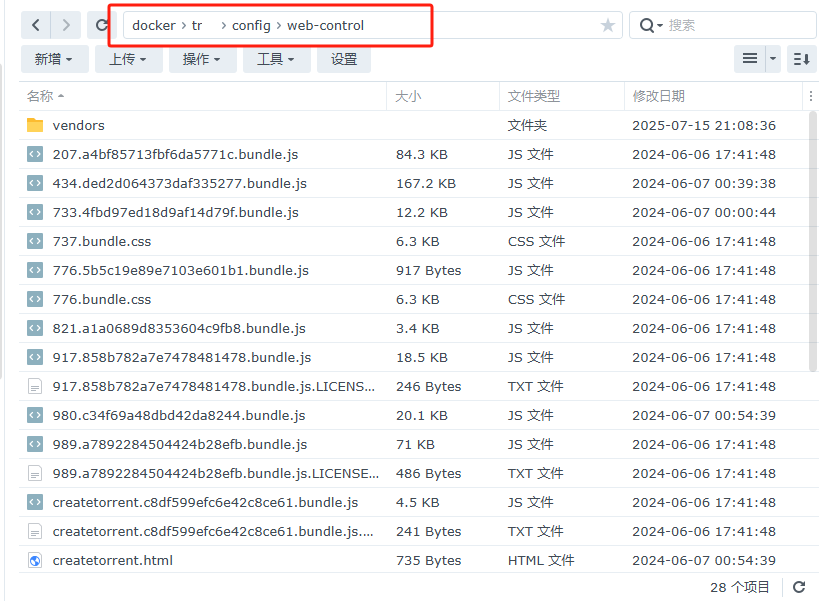Open the 操作 menu
The image size is (823, 601).
point(202,59)
